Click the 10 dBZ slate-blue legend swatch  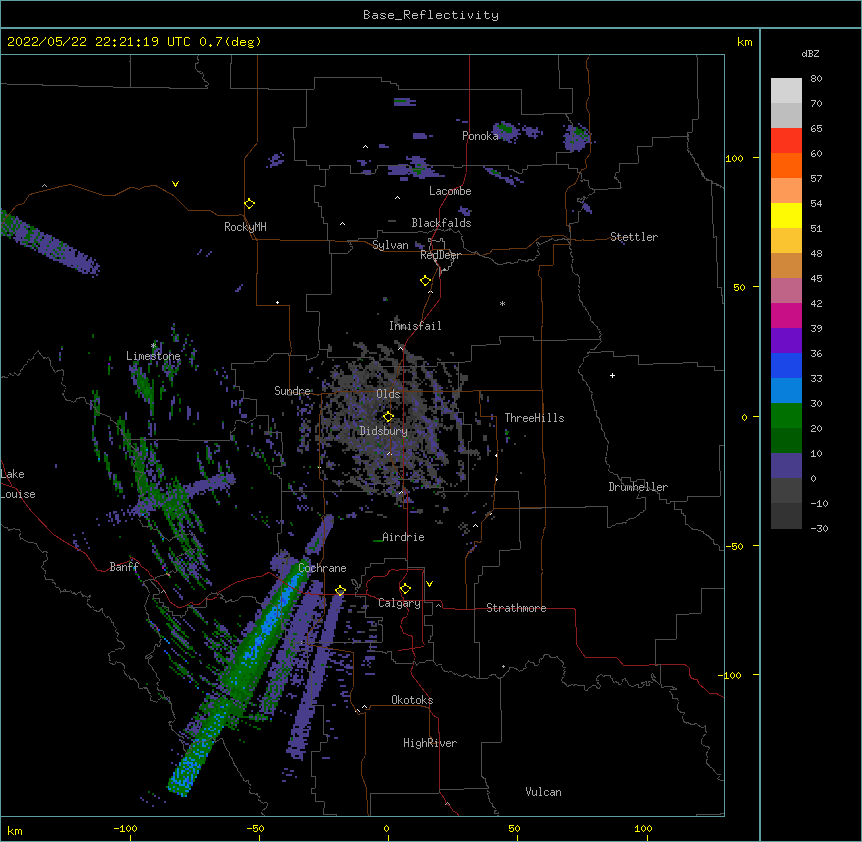click(x=786, y=466)
